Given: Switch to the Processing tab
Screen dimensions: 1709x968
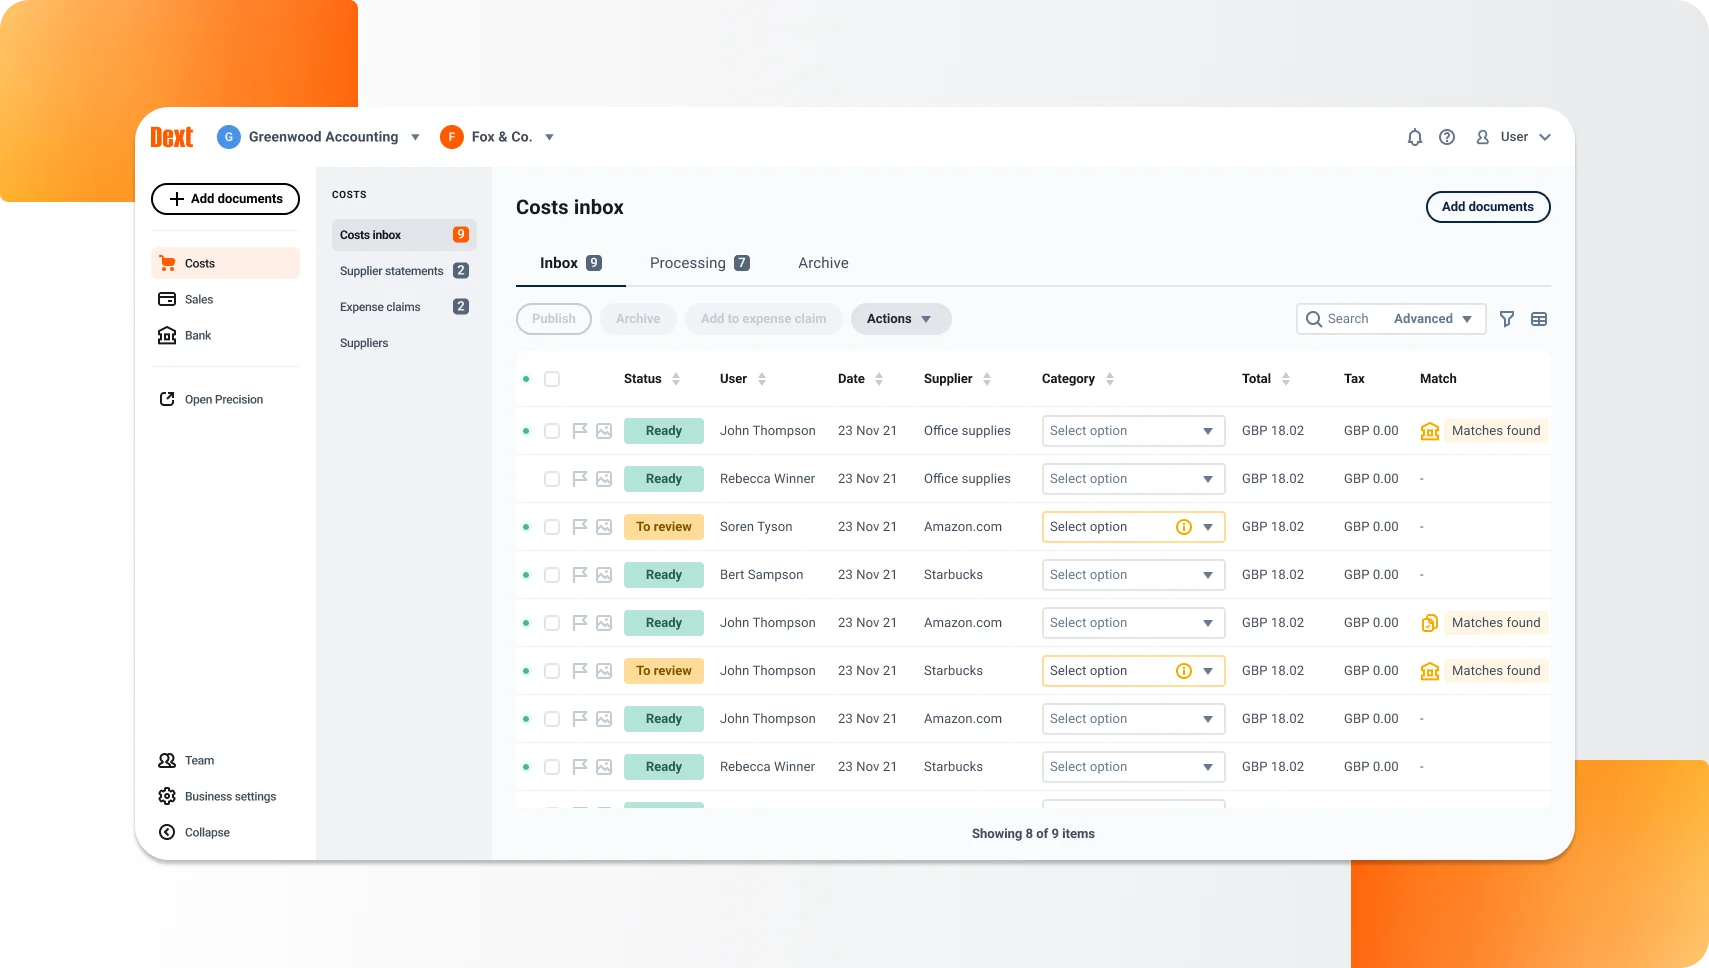Looking at the screenshot, I should pyautogui.click(x=689, y=262).
